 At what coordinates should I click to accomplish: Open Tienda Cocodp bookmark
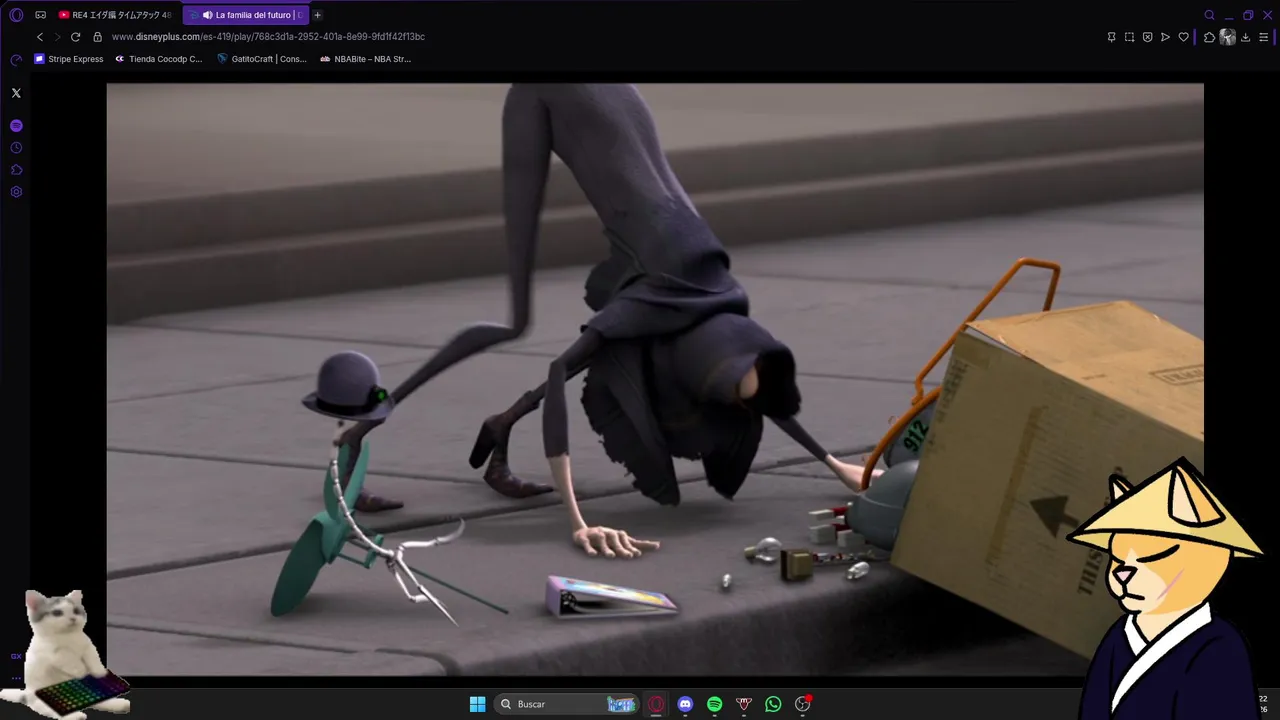coord(159,59)
